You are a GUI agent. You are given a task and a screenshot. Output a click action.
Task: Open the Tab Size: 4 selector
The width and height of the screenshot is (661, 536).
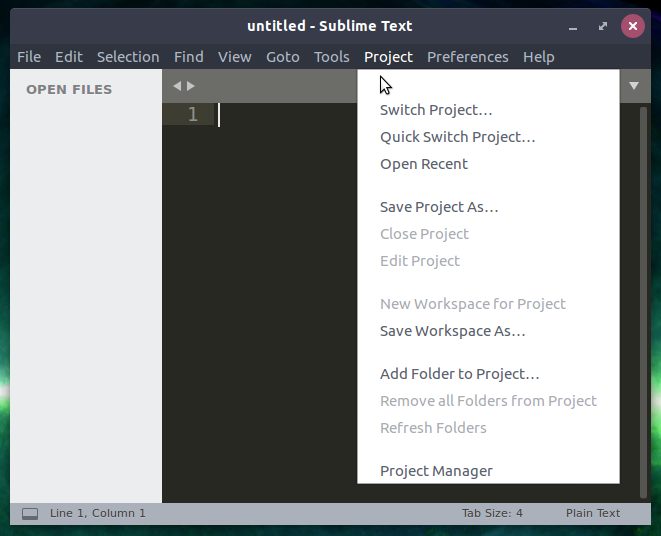point(492,513)
